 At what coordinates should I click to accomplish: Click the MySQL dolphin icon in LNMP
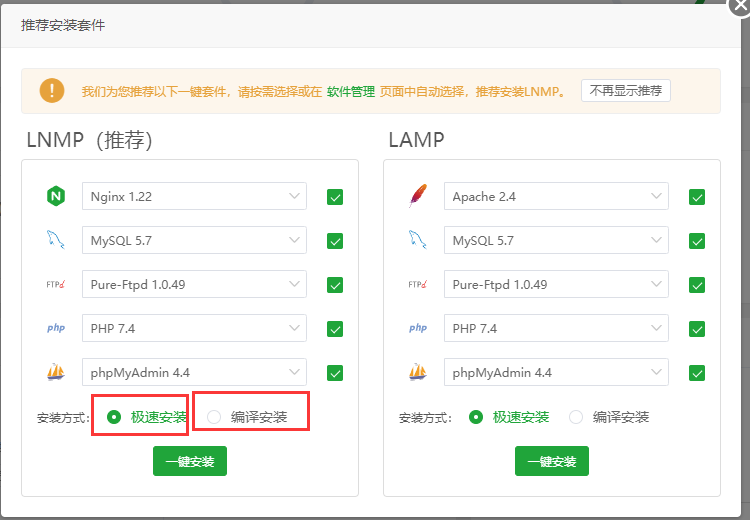(55, 240)
